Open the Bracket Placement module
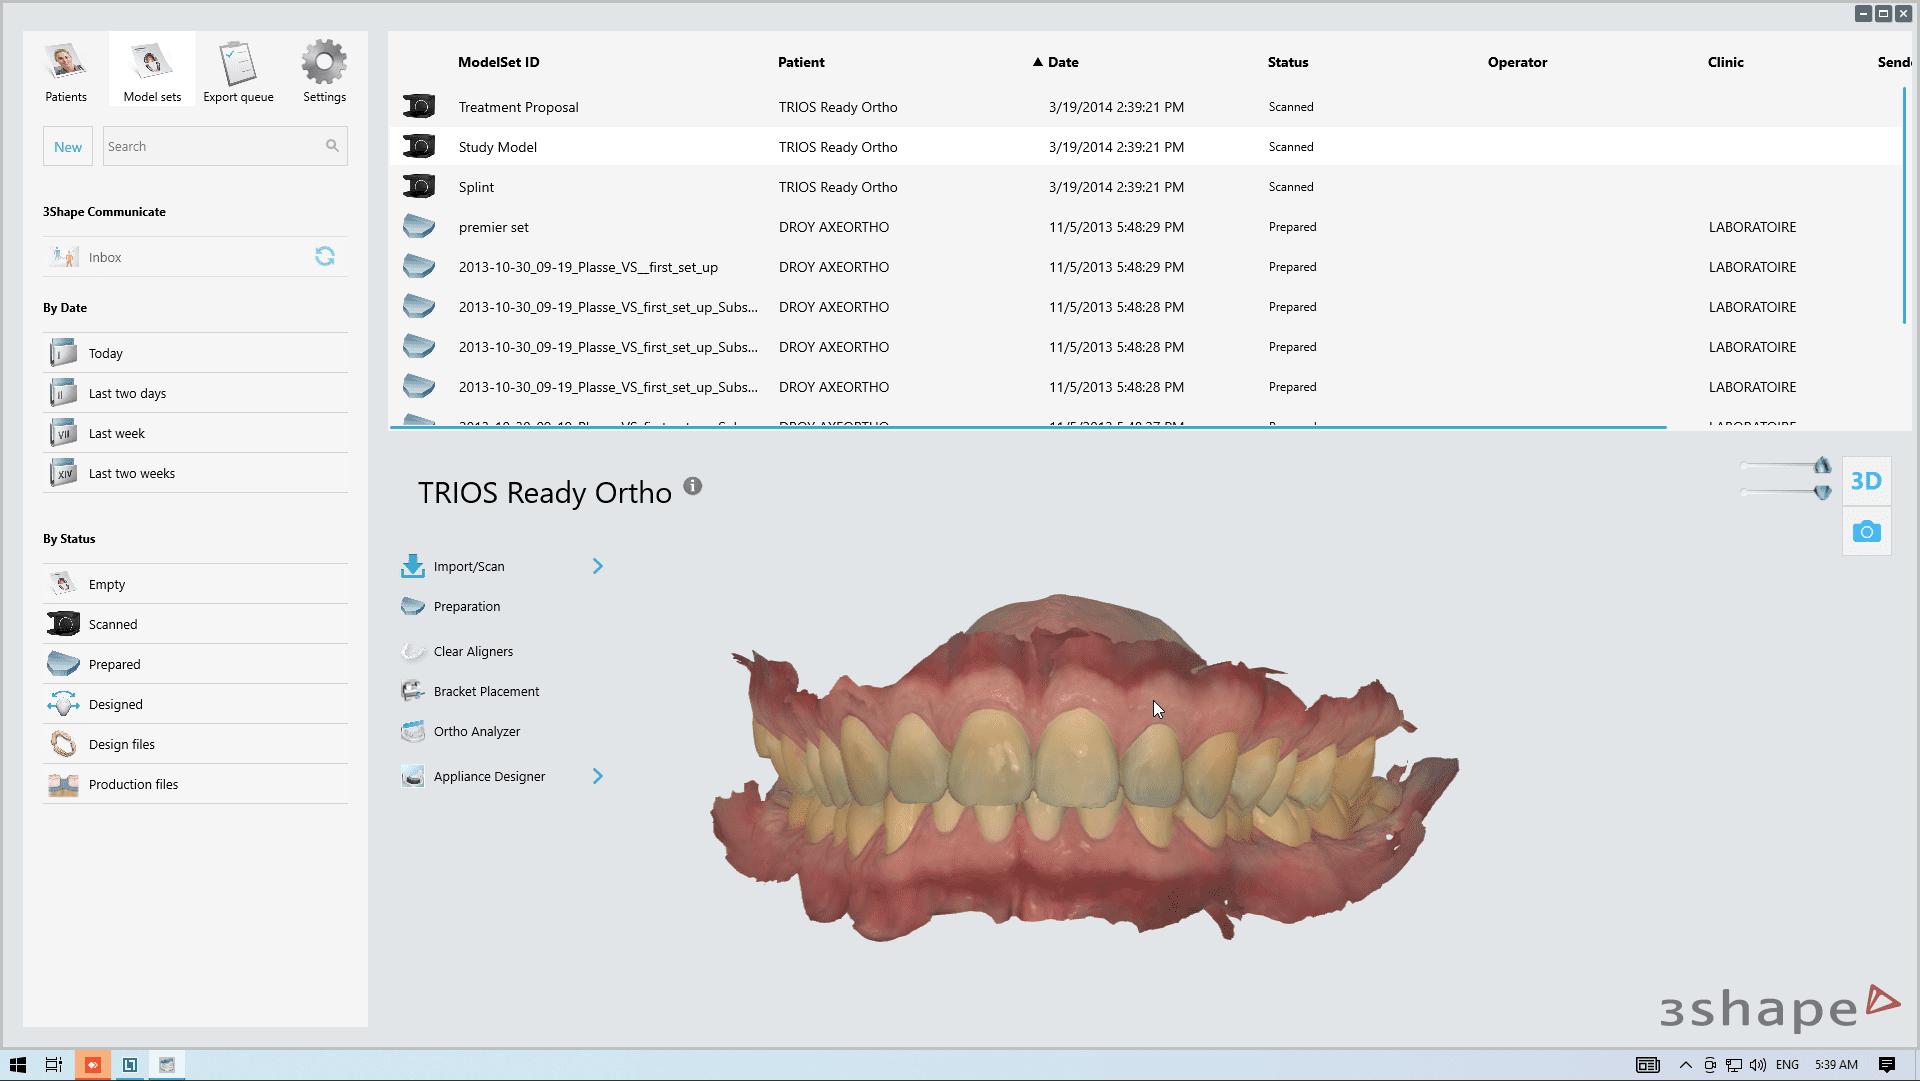 point(485,692)
